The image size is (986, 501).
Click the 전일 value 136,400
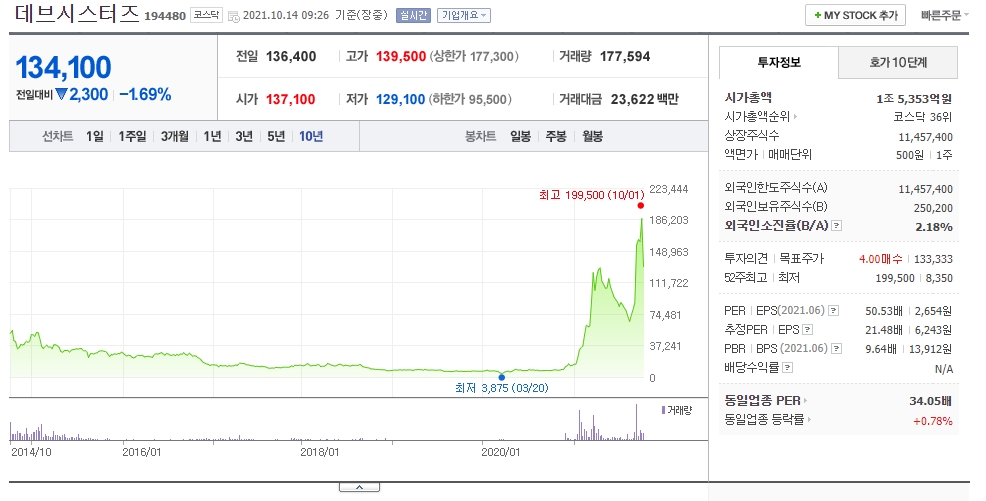click(x=291, y=57)
